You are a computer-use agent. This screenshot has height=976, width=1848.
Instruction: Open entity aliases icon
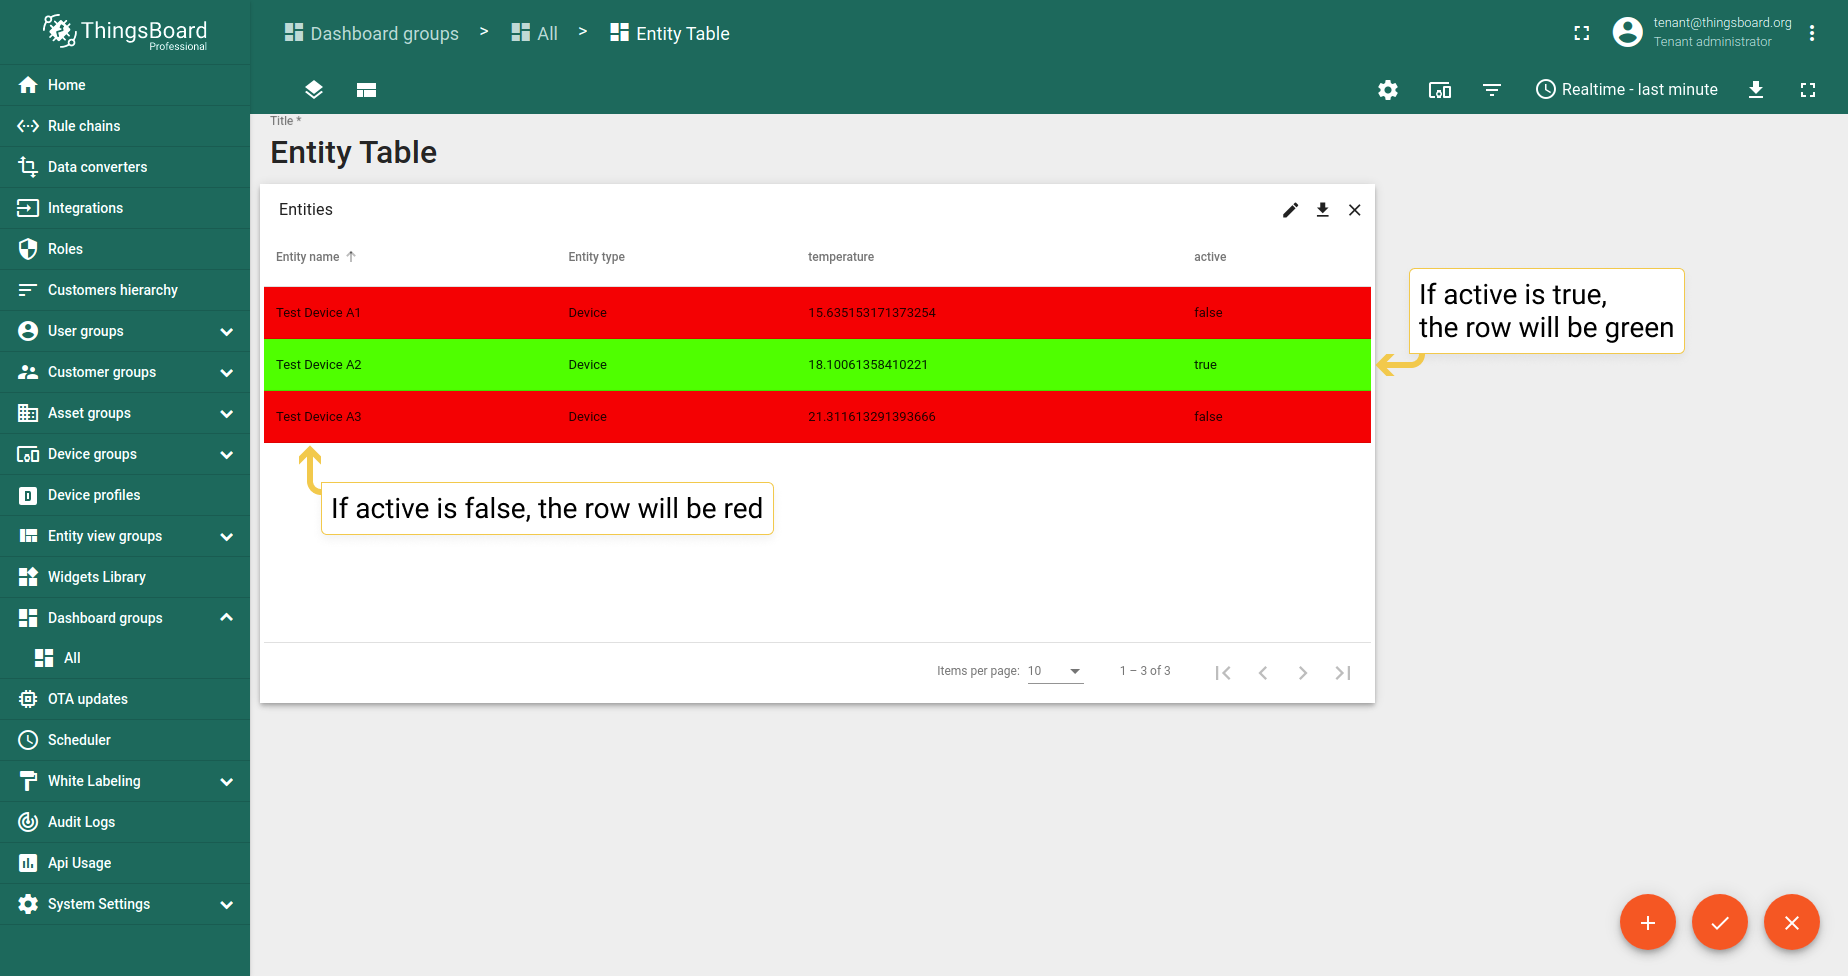tap(1440, 90)
